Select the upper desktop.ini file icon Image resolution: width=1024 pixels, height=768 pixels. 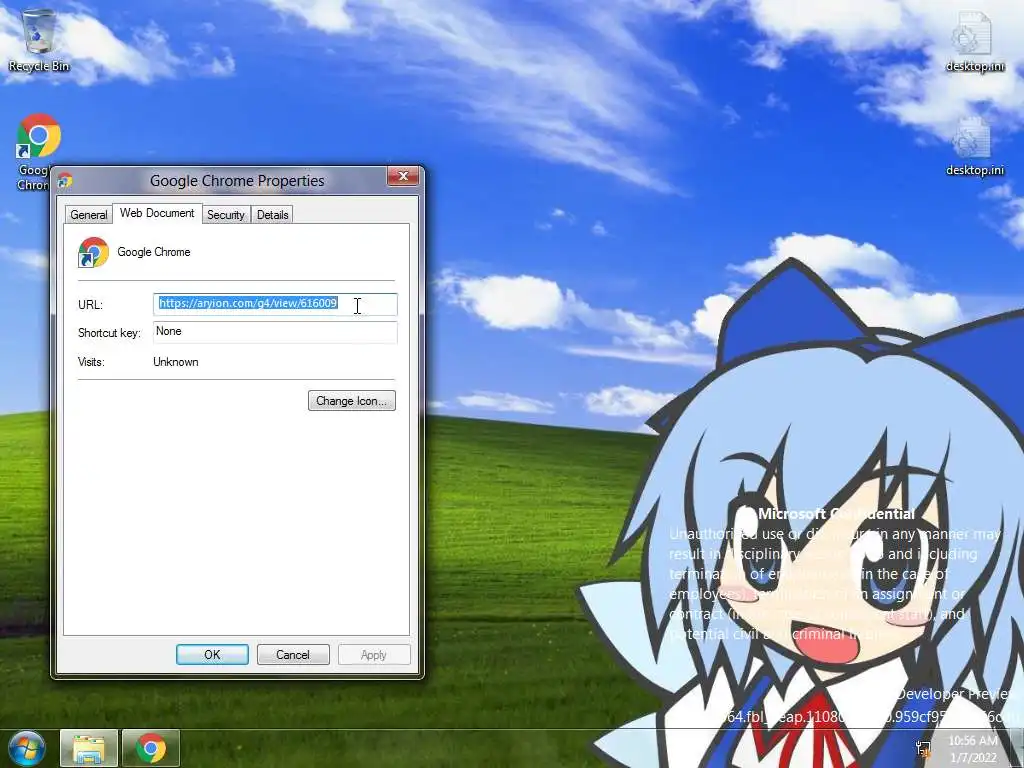(x=974, y=40)
